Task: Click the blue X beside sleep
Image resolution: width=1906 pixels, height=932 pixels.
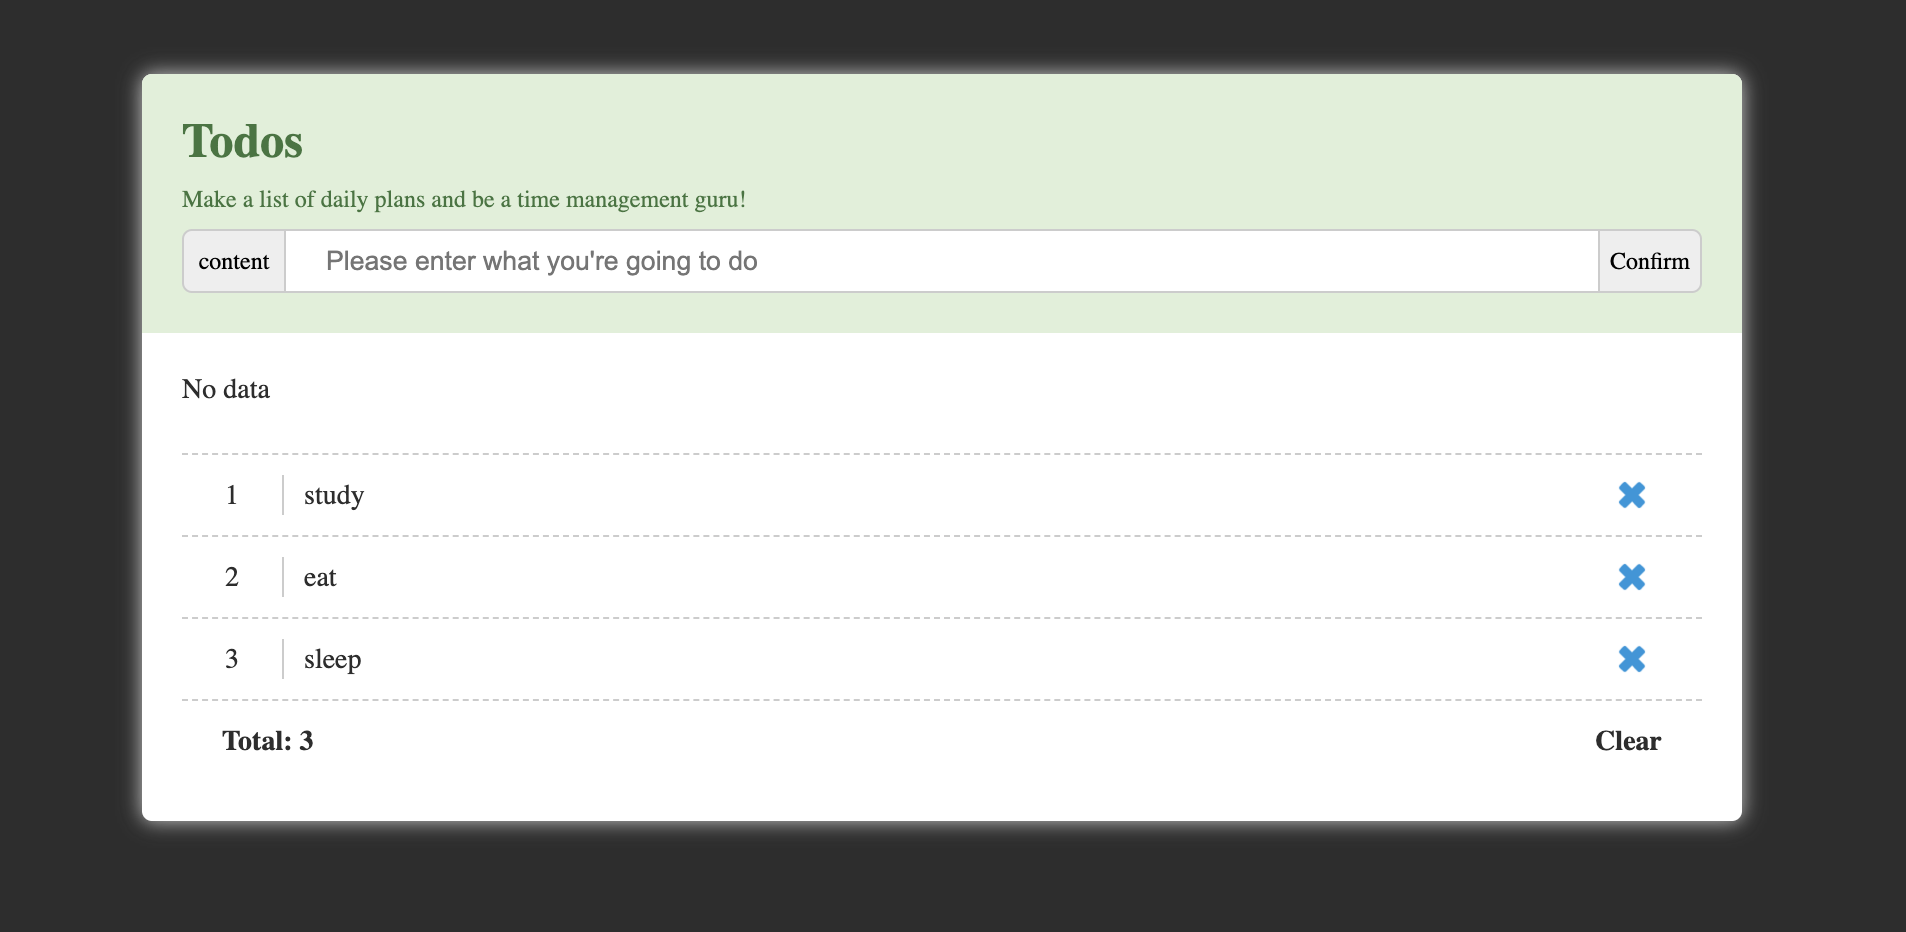Action: tap(1631, 659)
